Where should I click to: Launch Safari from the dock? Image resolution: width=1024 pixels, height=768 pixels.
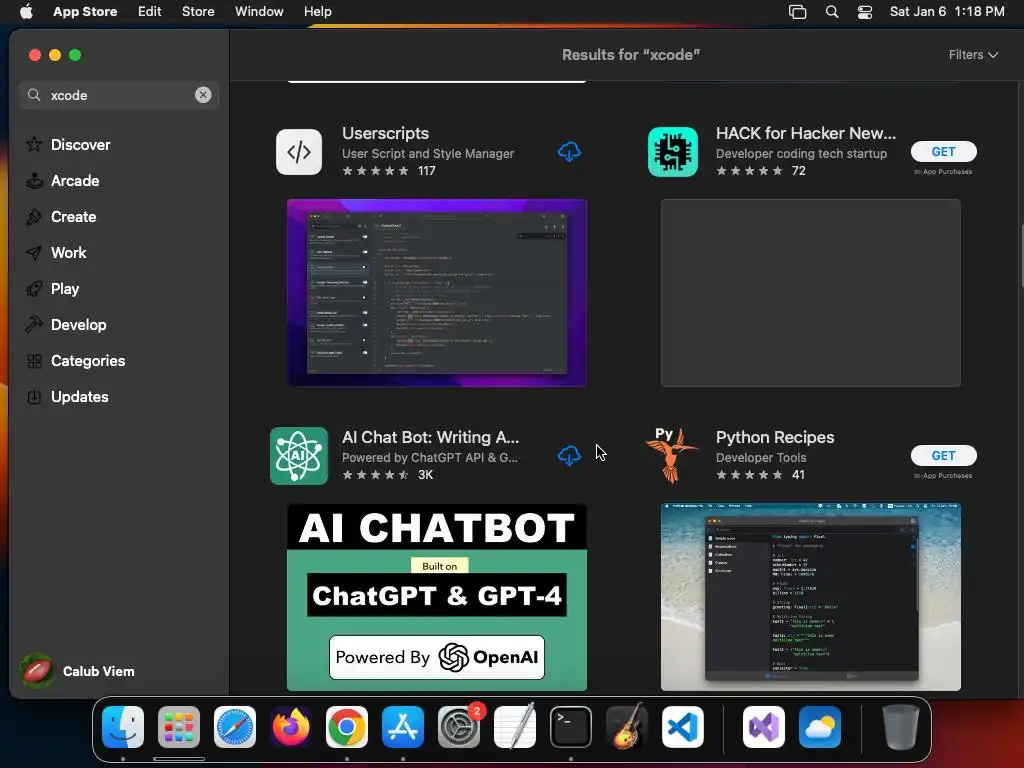tap(235, 727)
